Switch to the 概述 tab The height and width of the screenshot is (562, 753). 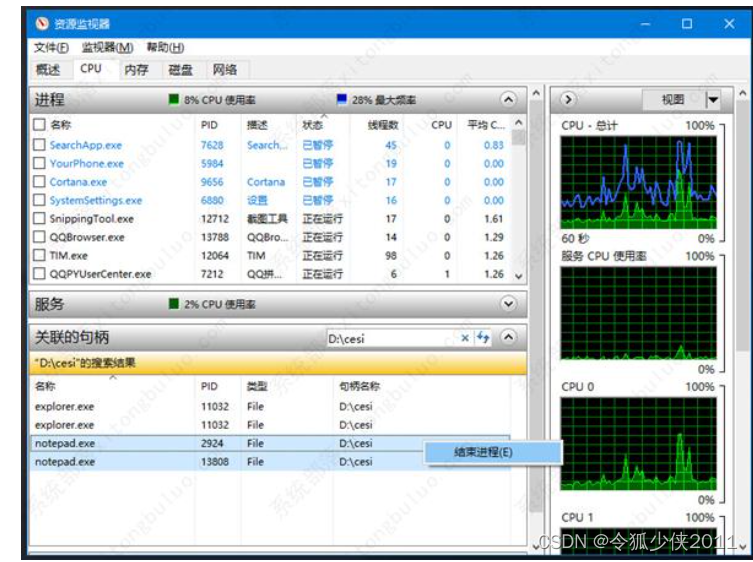tap(48, 70)
